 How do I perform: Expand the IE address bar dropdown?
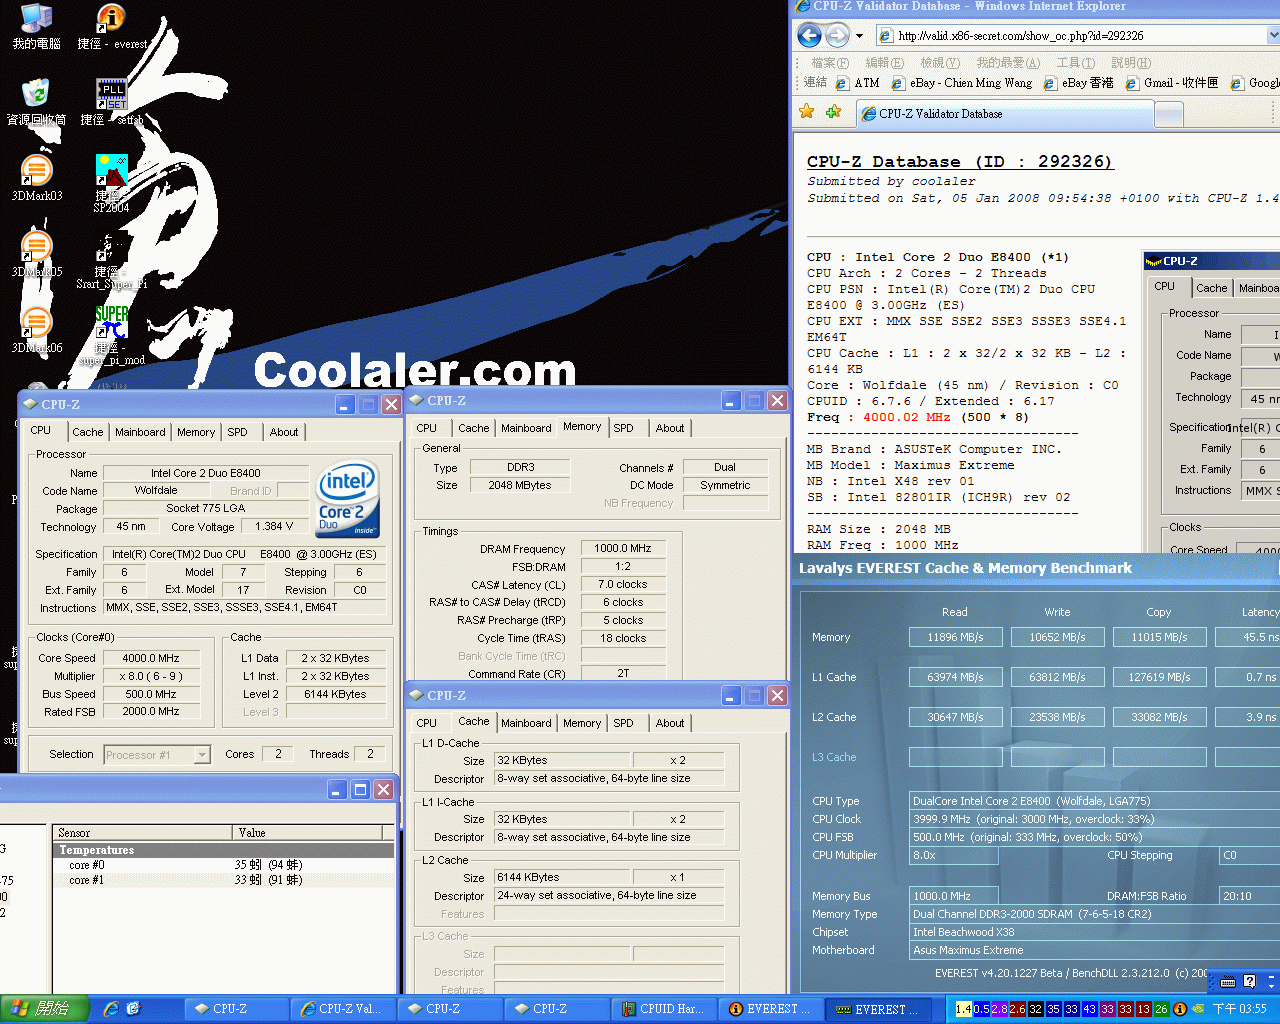click(1273, 36)
